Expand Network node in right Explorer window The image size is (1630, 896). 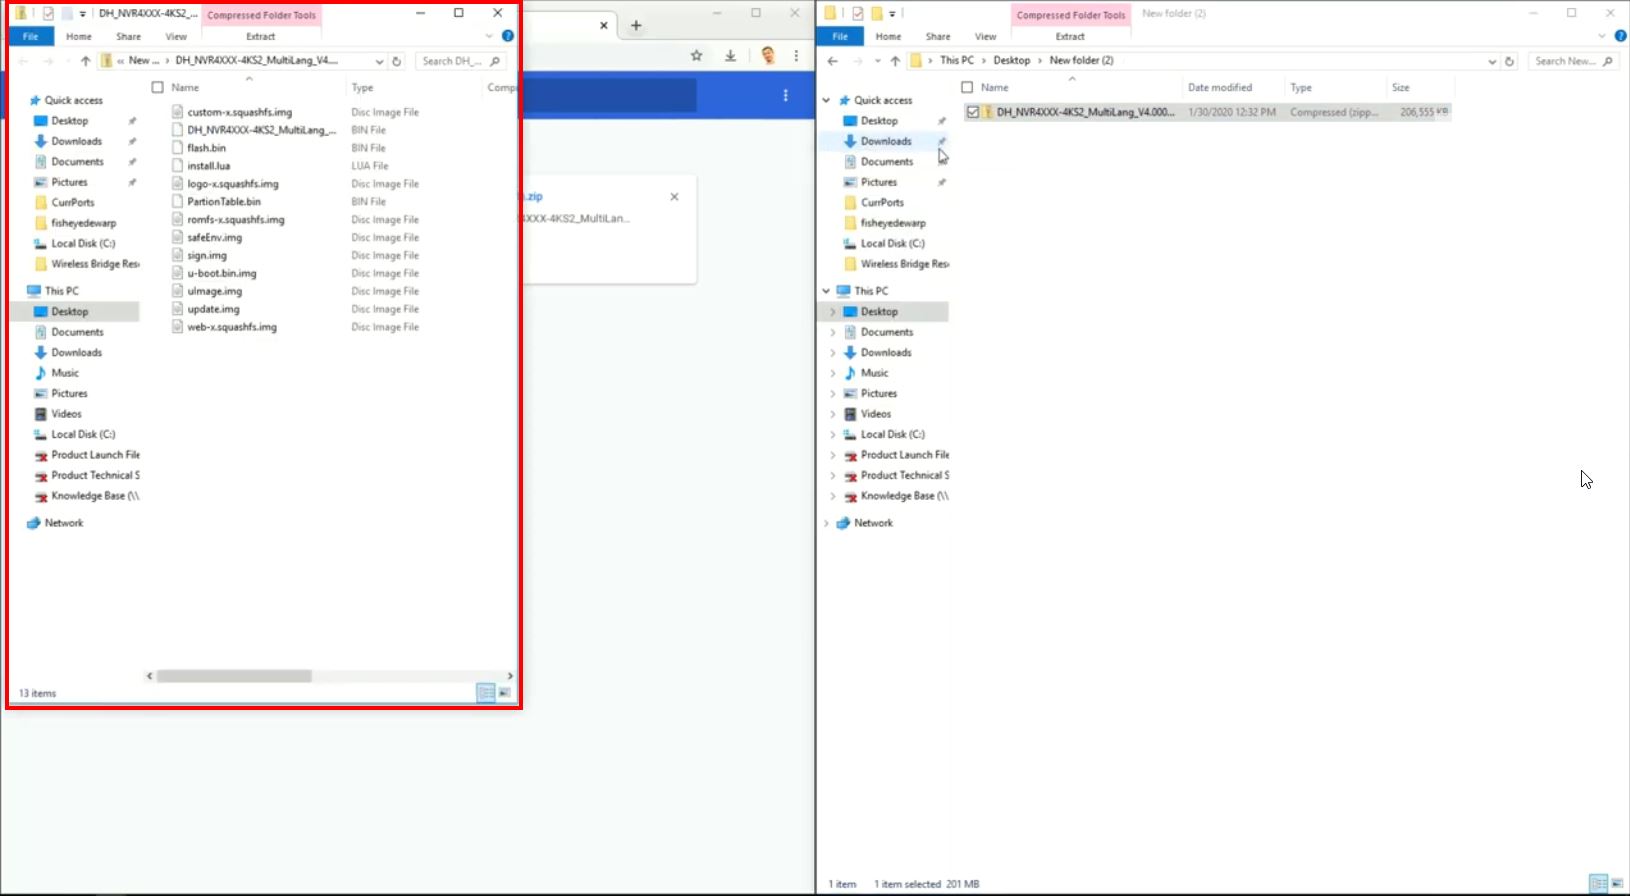827,523
